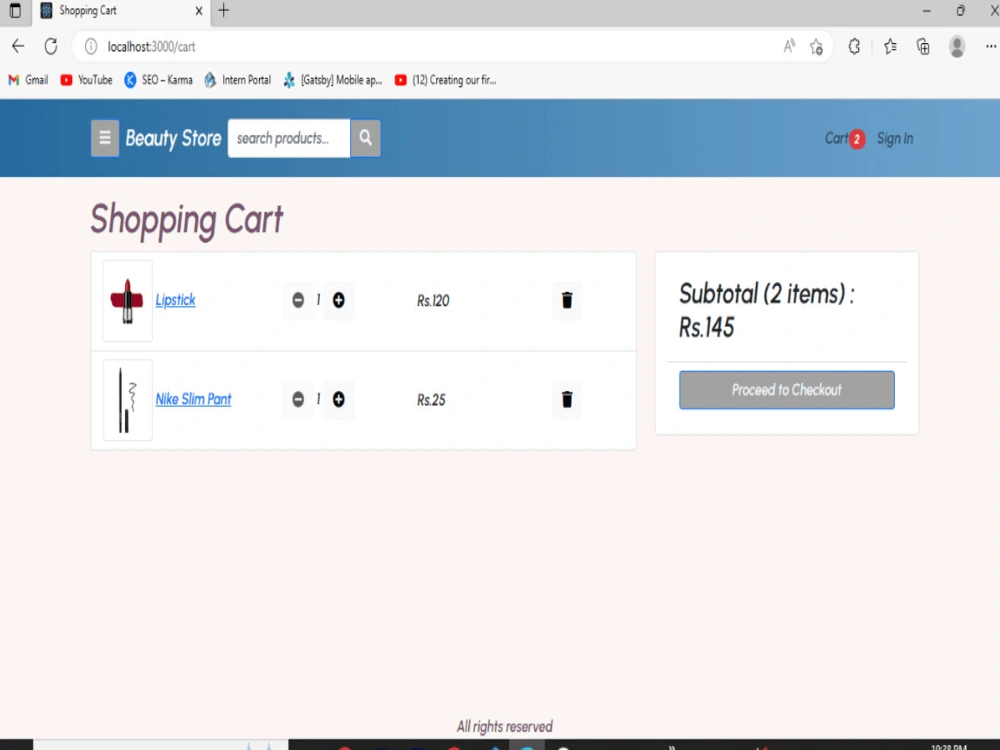1000x750 pixels.
Task: Open the Gatsby Mobile ap... bookmark
Action: pos(332,80)
